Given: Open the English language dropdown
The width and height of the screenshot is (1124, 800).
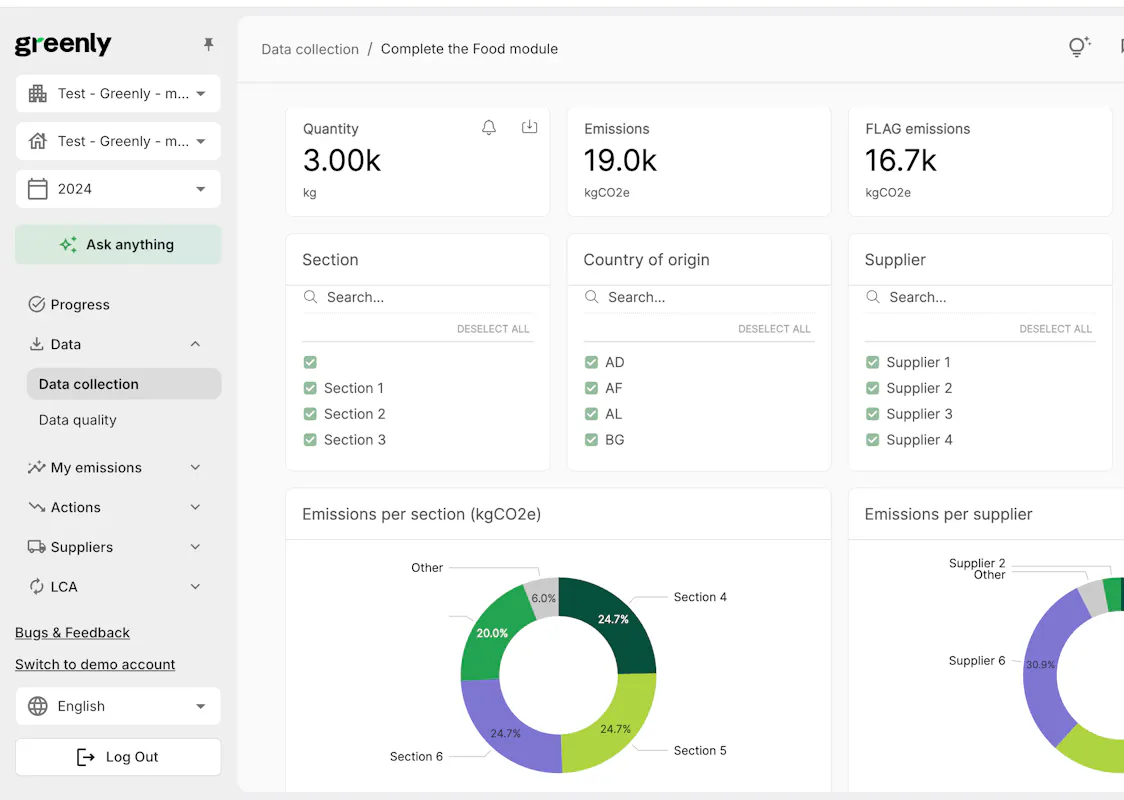Looking at the screenshot, I should pyautogui.click(x=118, y=706).
